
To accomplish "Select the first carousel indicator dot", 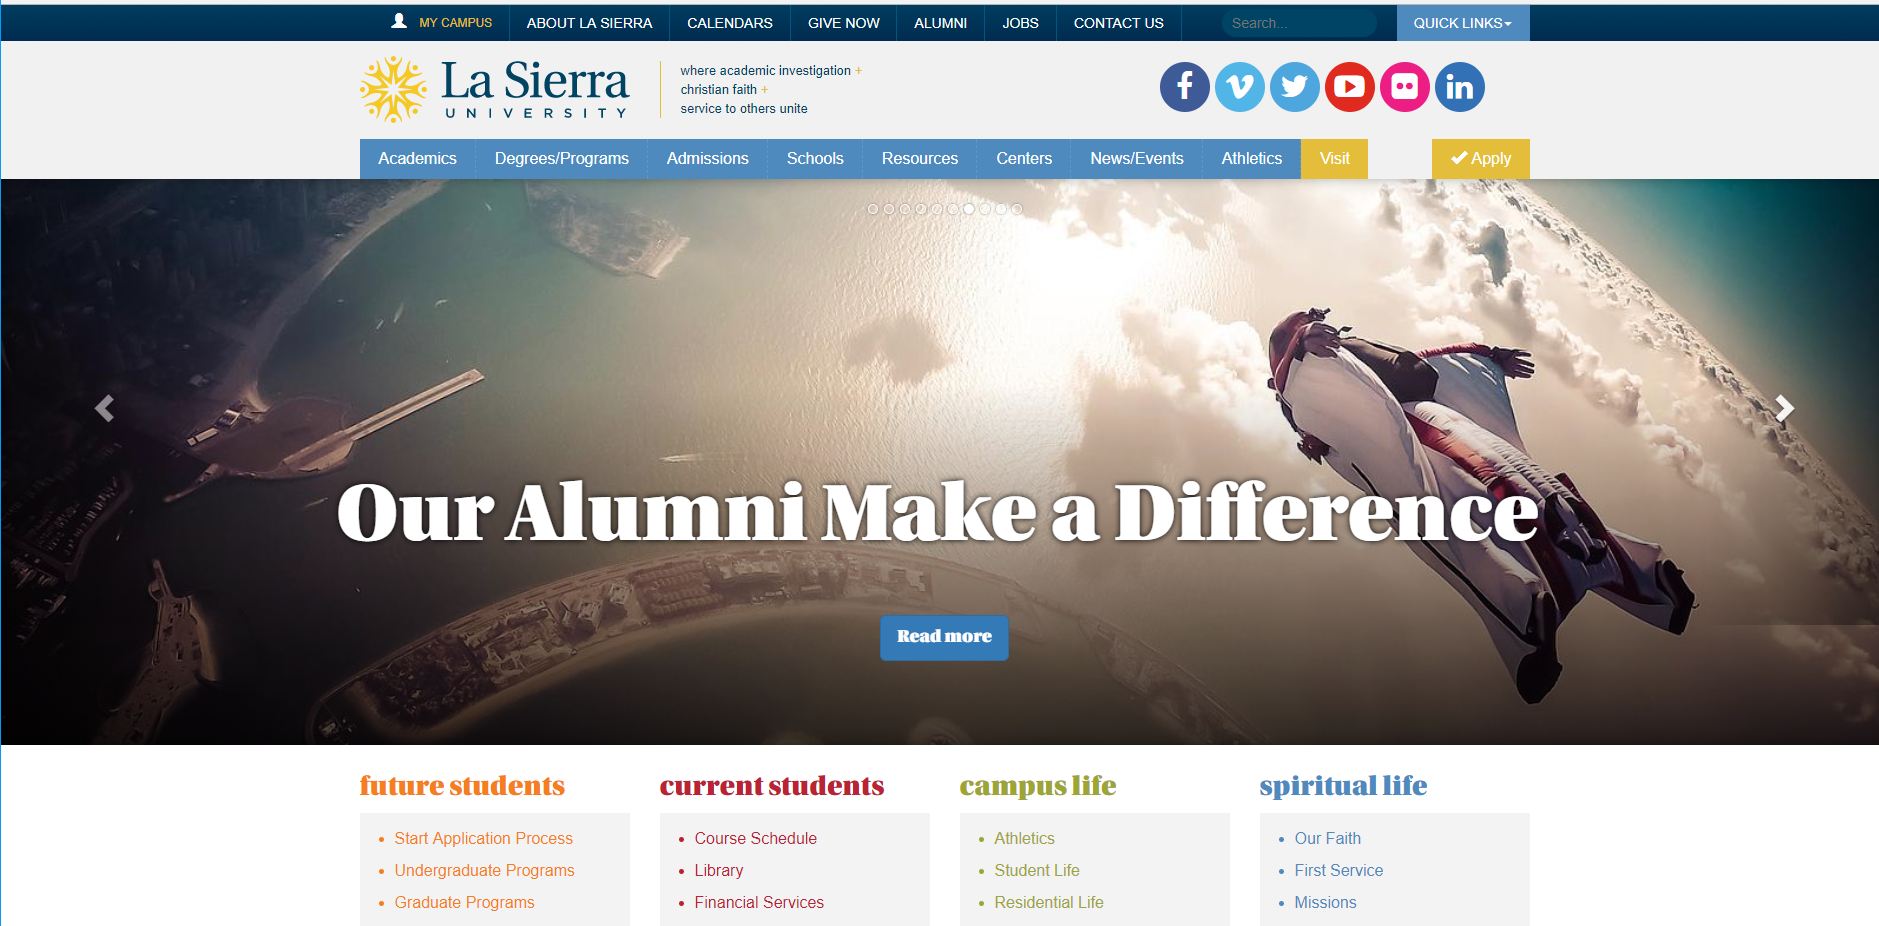I will (873, 209).
